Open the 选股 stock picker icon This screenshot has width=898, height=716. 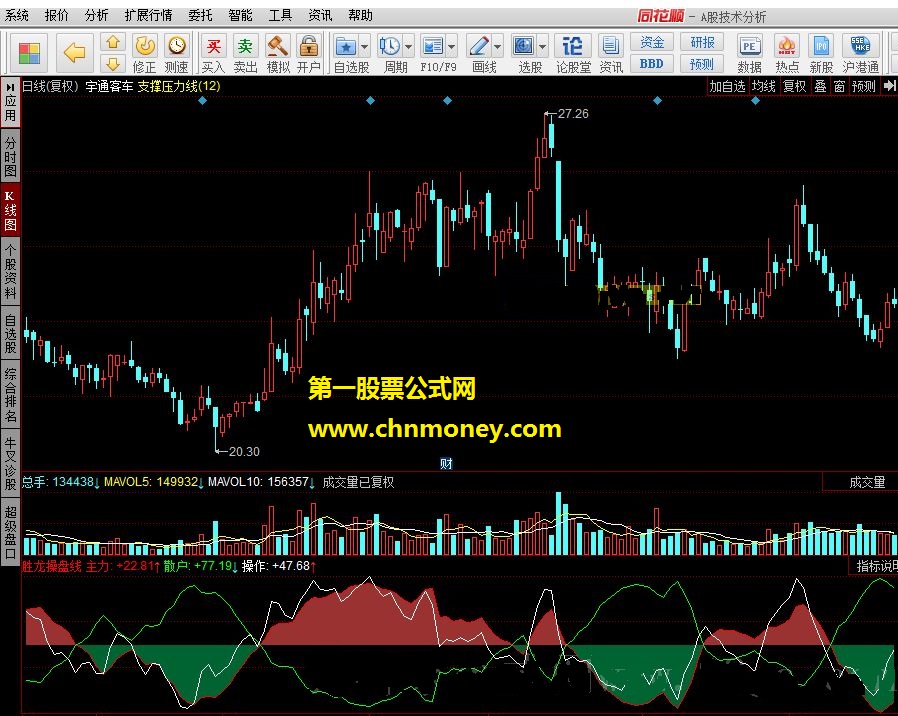[523, 47]
